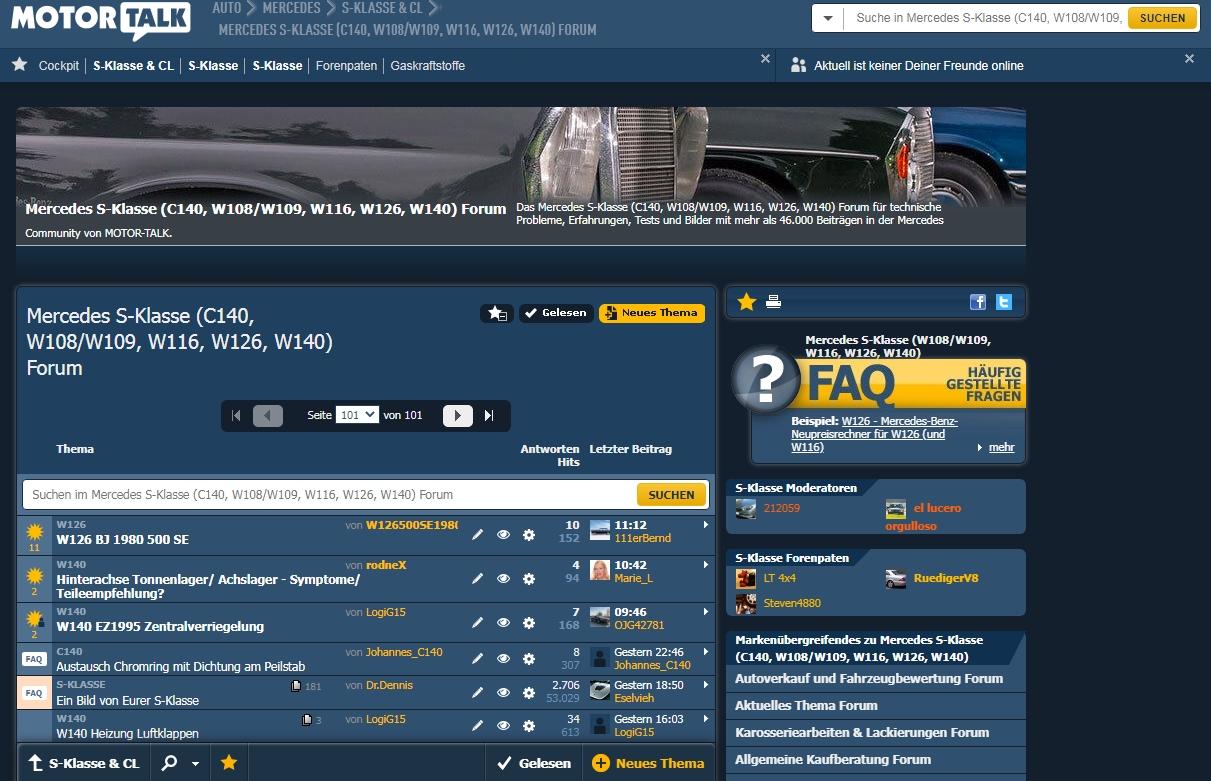Click the pencil icon for W140 Heizung Luftklappen
This screenshot has height=781, width=1211.
coord(478,725)
